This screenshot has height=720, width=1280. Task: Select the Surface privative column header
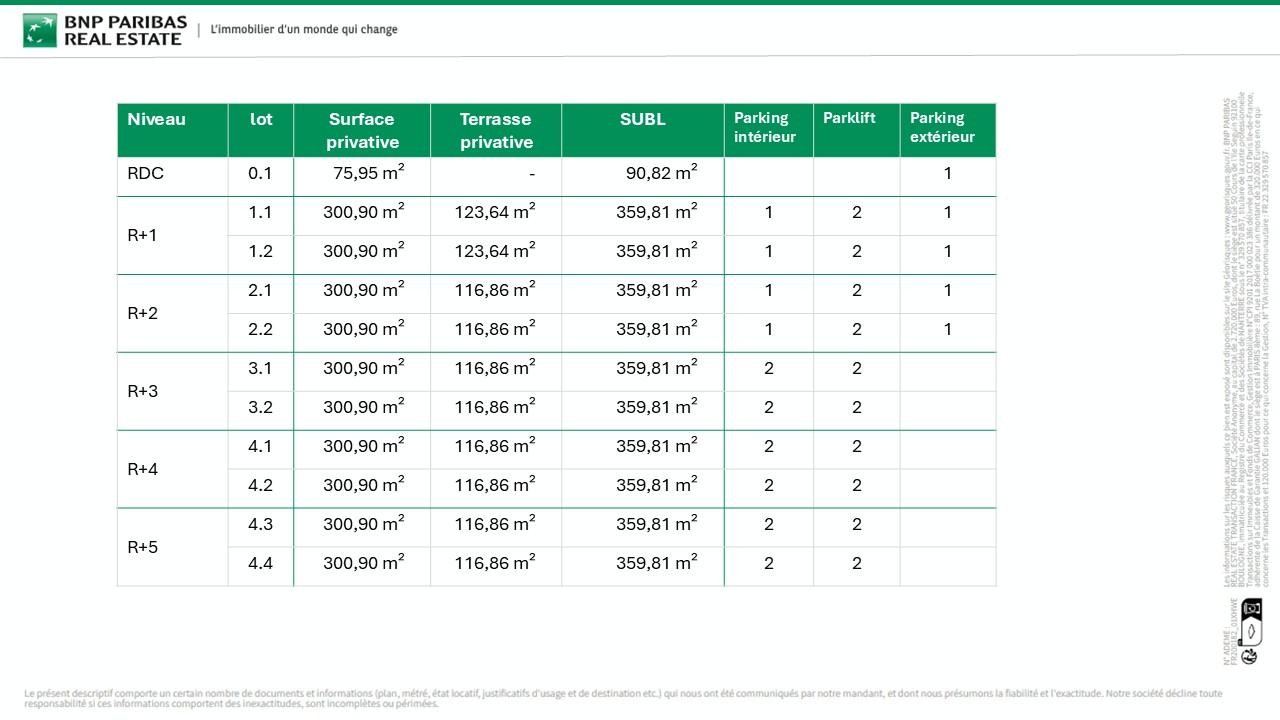click(362, 130)
